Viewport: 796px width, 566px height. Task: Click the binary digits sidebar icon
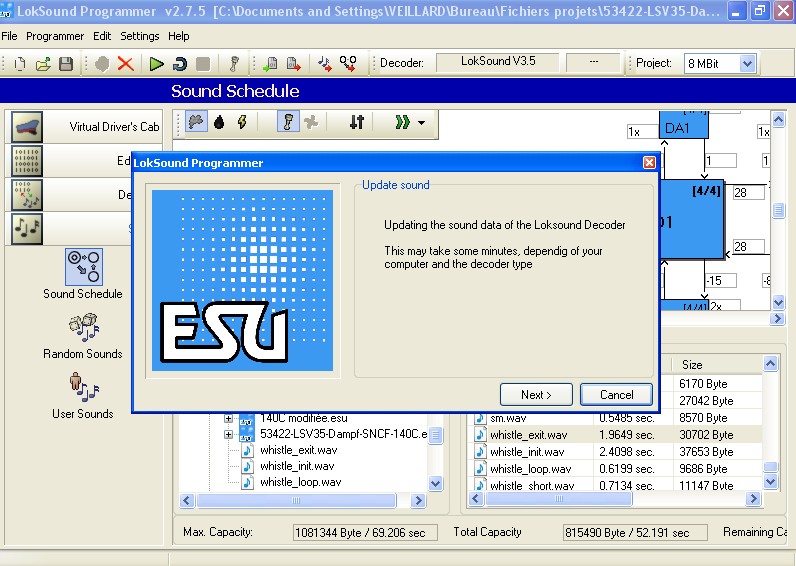(27, 161)
